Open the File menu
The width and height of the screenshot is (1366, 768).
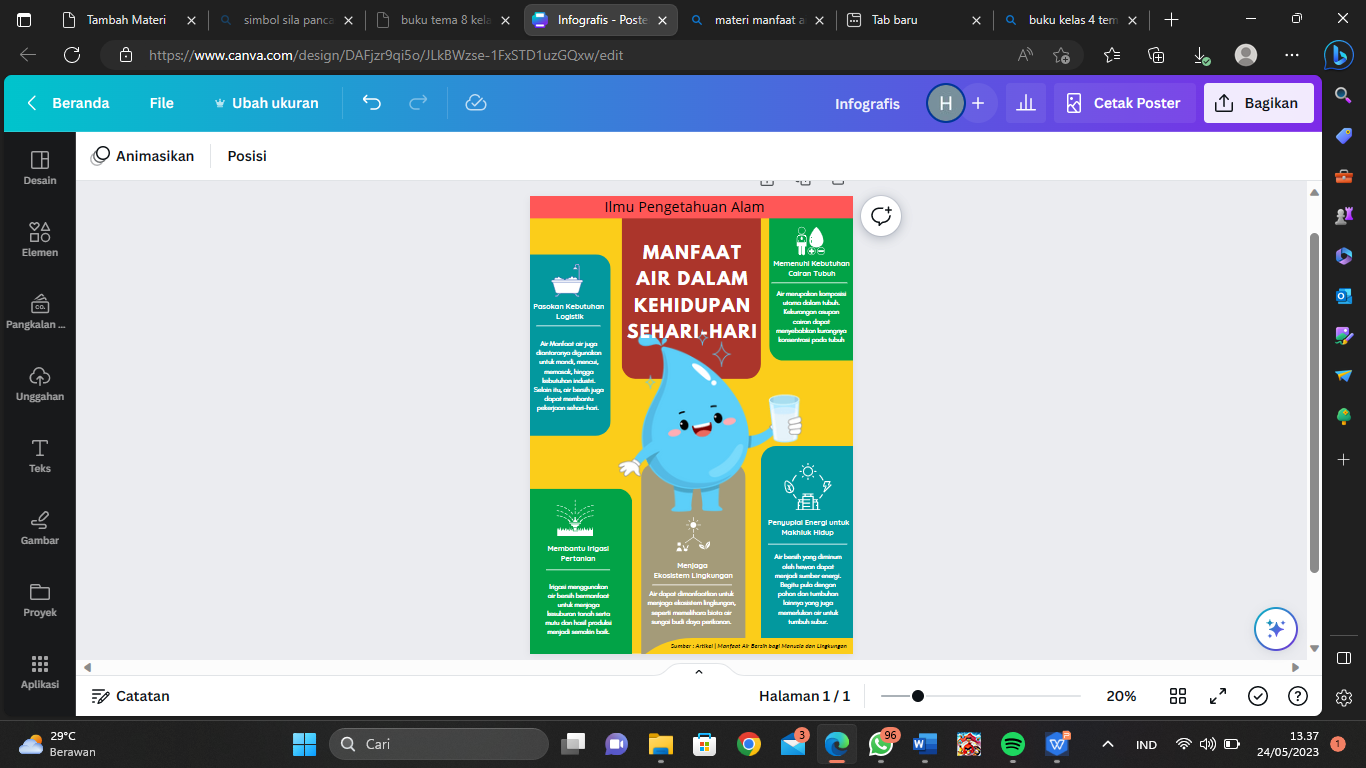[161, 103]
